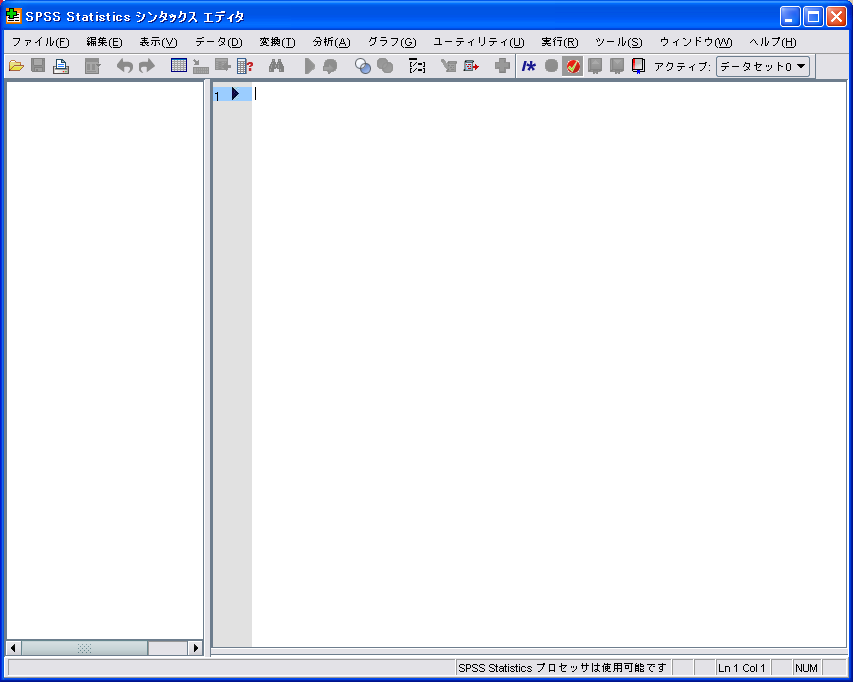Open the ユーティリティ(U) menu

[478, 42]
